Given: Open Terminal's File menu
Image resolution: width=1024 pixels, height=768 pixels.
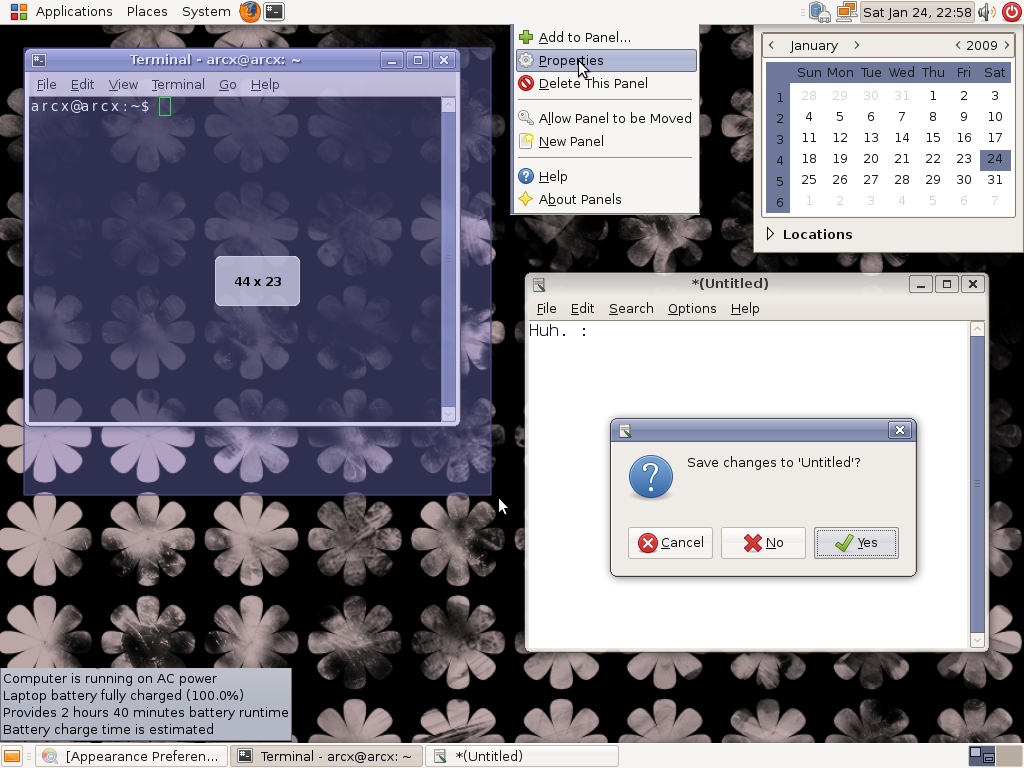Looking at the screenshot, I should (46, 85).
